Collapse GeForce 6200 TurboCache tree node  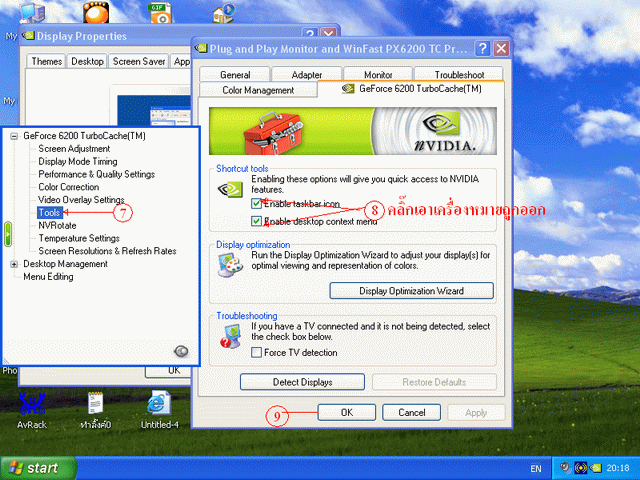[x=14, y=136]
